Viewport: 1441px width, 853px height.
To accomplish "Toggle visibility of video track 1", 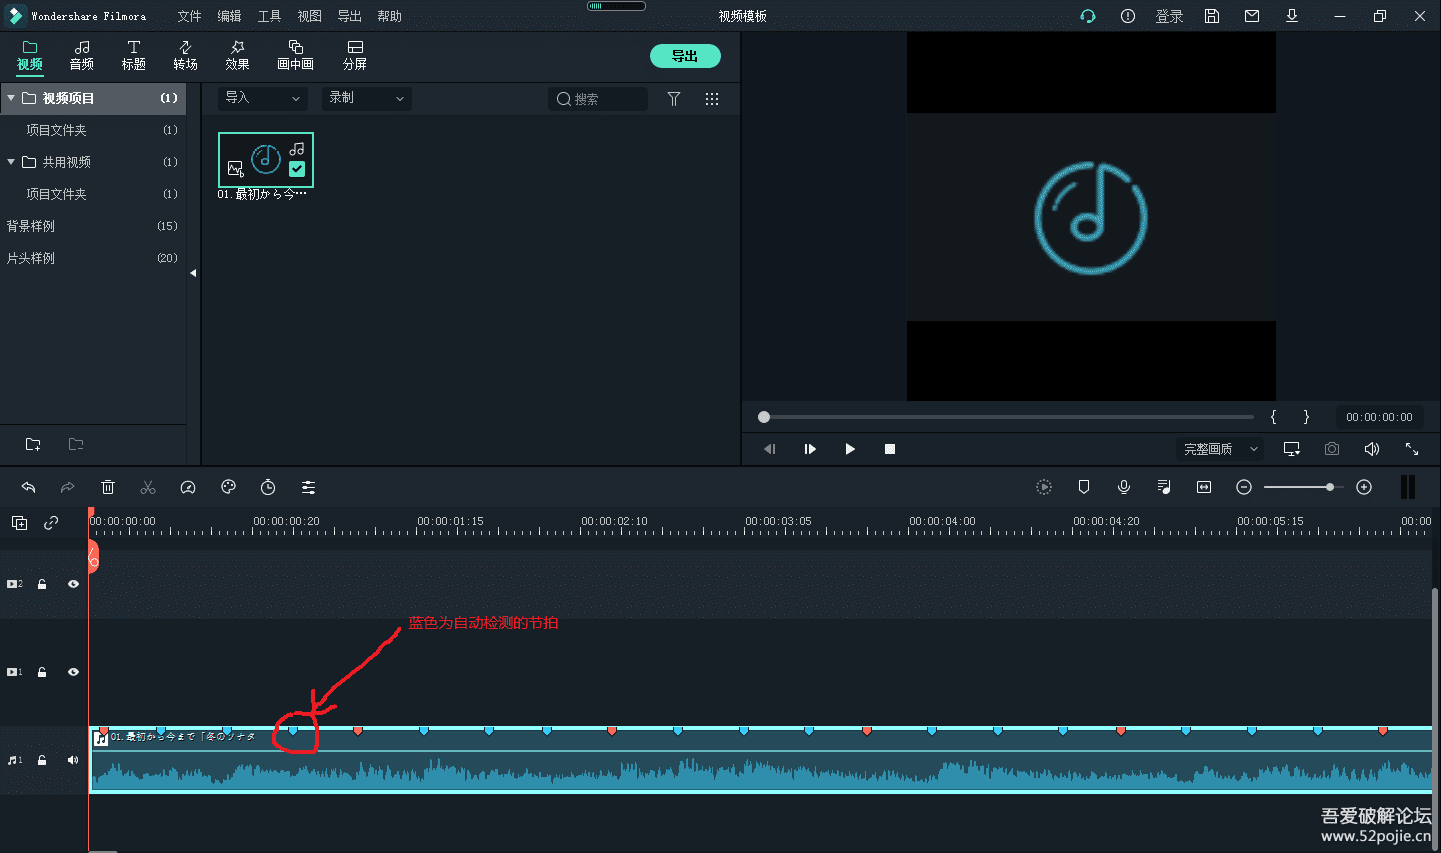I will (73, 672).
